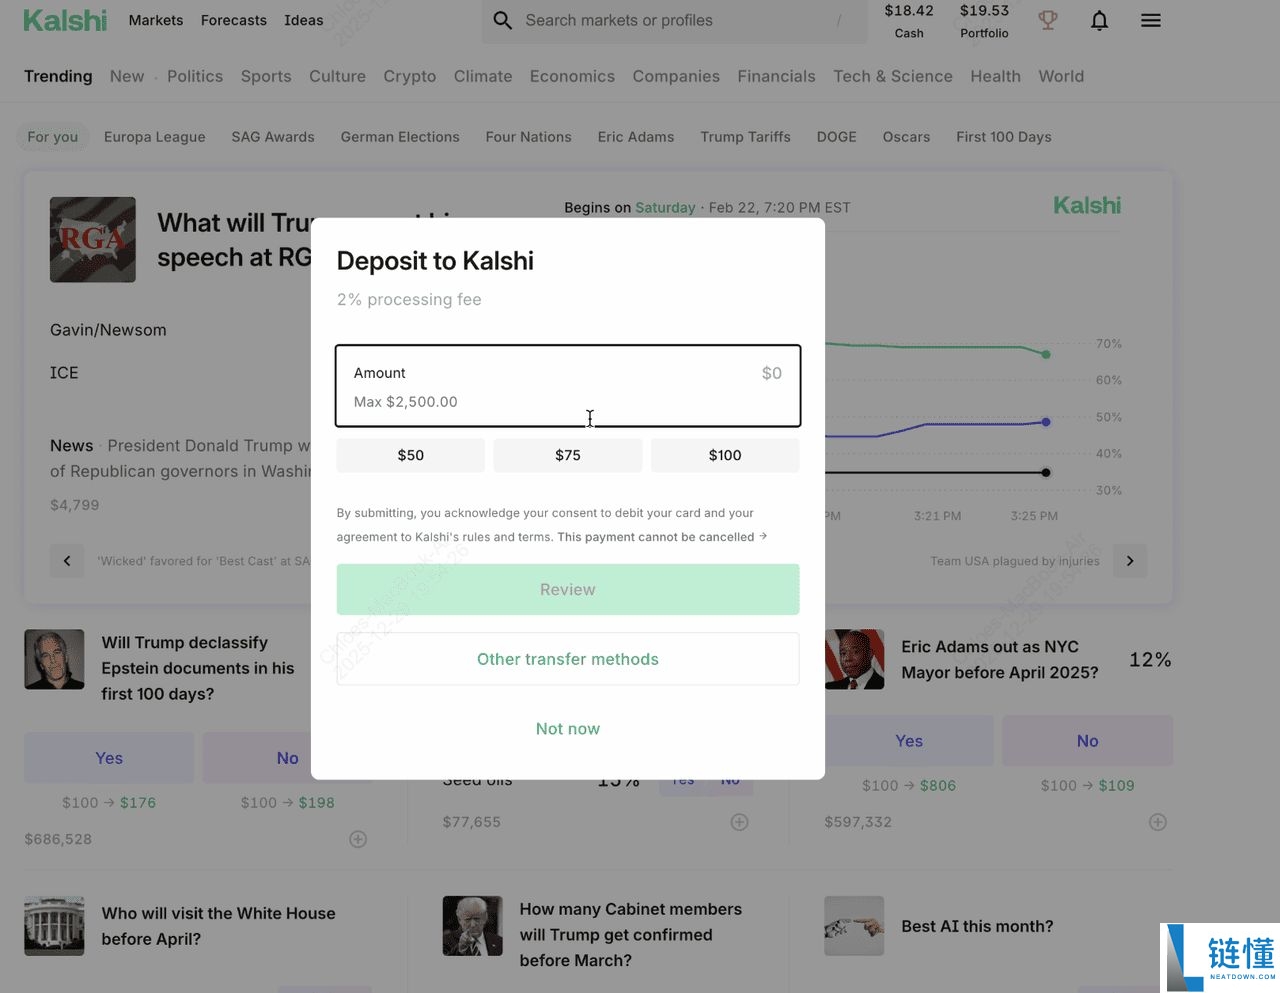Viewport: 1280px width, 993px height.
Task: Switch to the Culture category tab
Action: click(338, 76)
